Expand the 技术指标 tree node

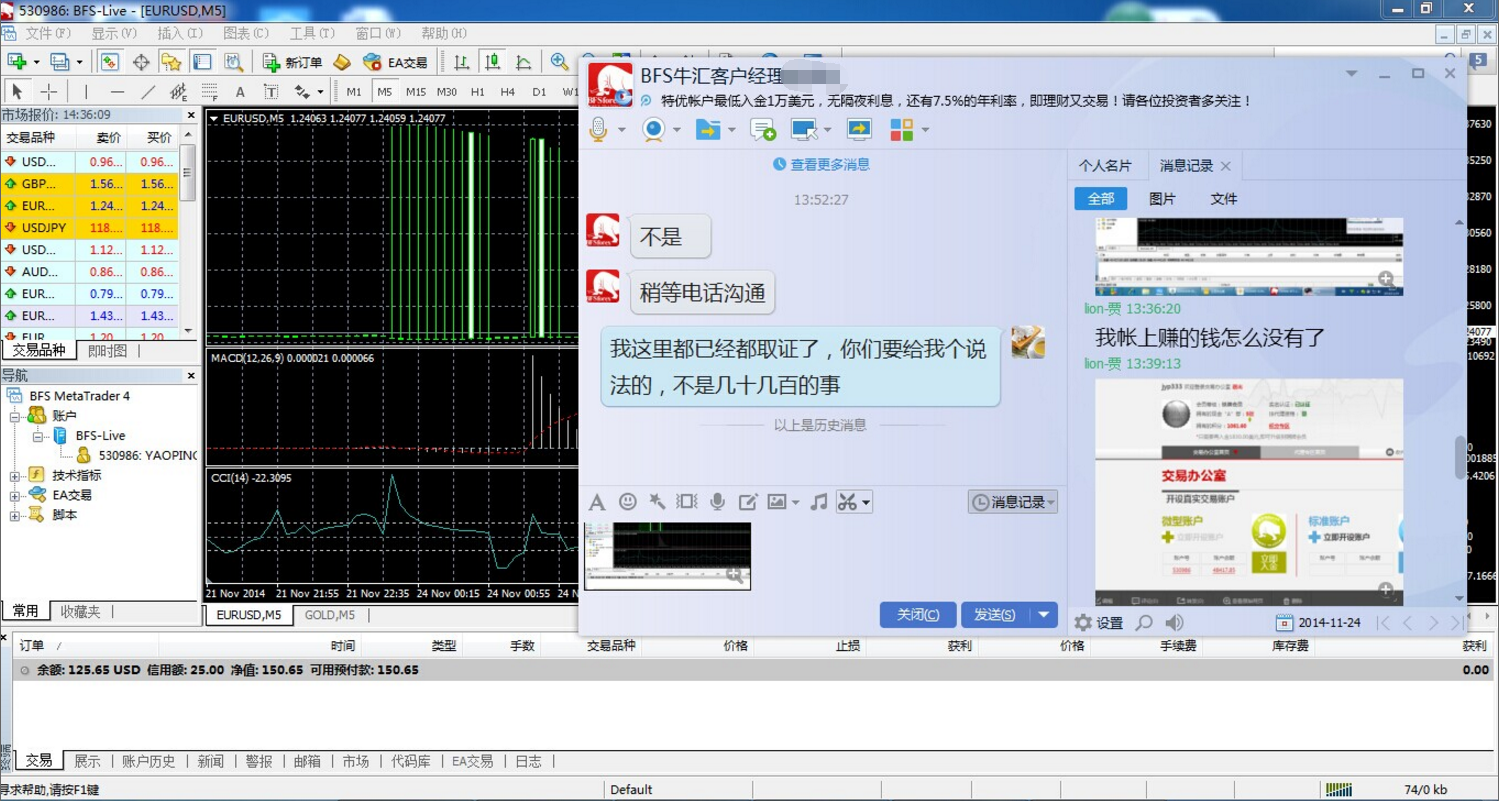tap(15, 476)
